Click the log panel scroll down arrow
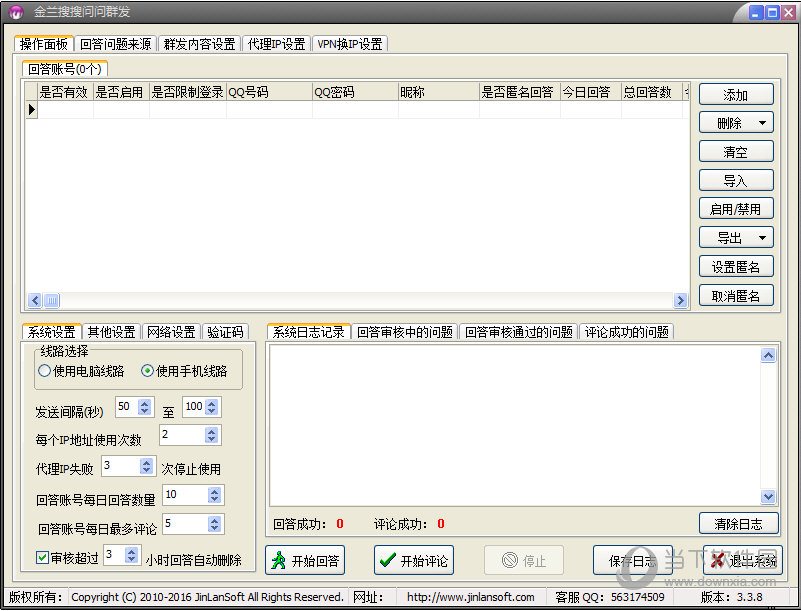 768,496
